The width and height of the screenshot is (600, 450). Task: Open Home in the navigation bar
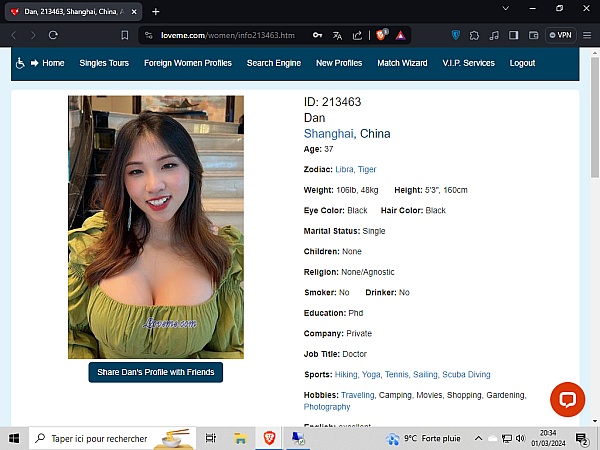[53, 63]
